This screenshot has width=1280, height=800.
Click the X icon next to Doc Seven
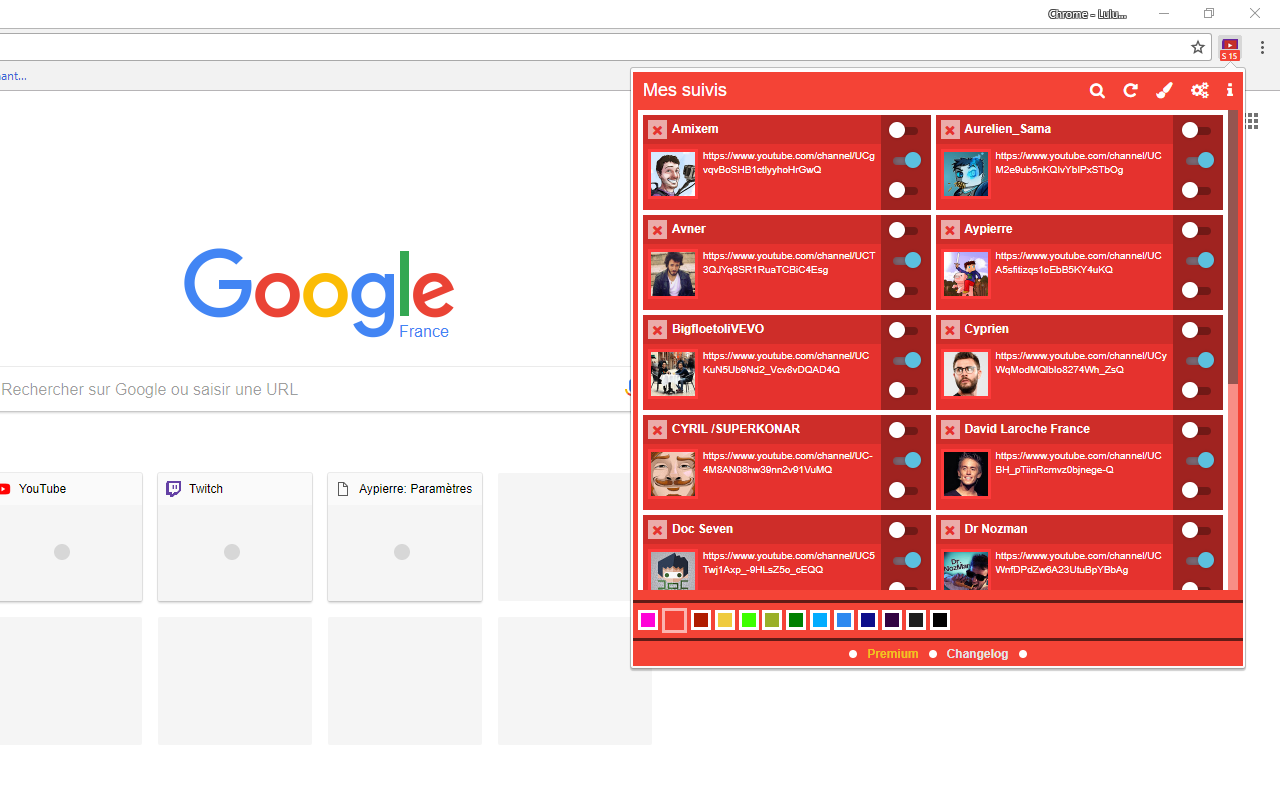point(657,530)
